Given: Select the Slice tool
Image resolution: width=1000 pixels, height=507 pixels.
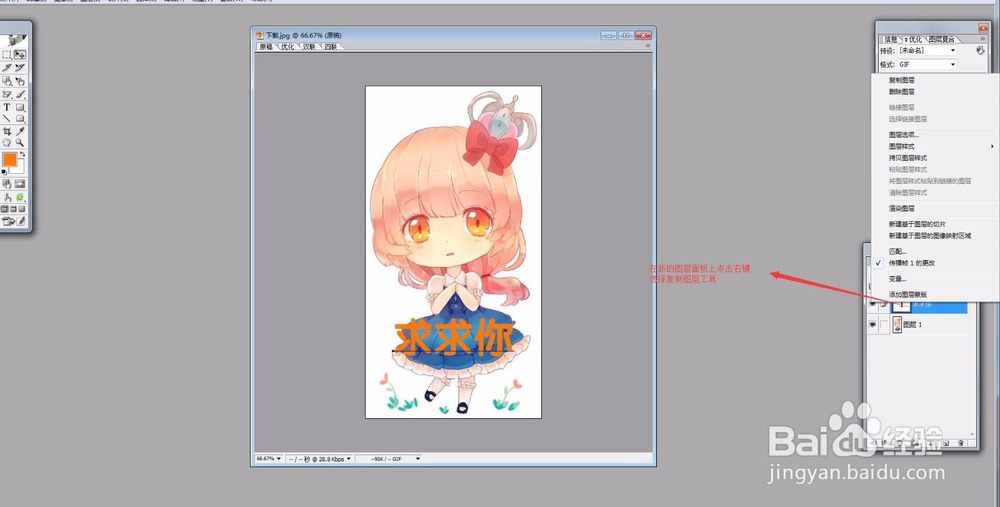Looking at the screenshot, I should 6,67.
